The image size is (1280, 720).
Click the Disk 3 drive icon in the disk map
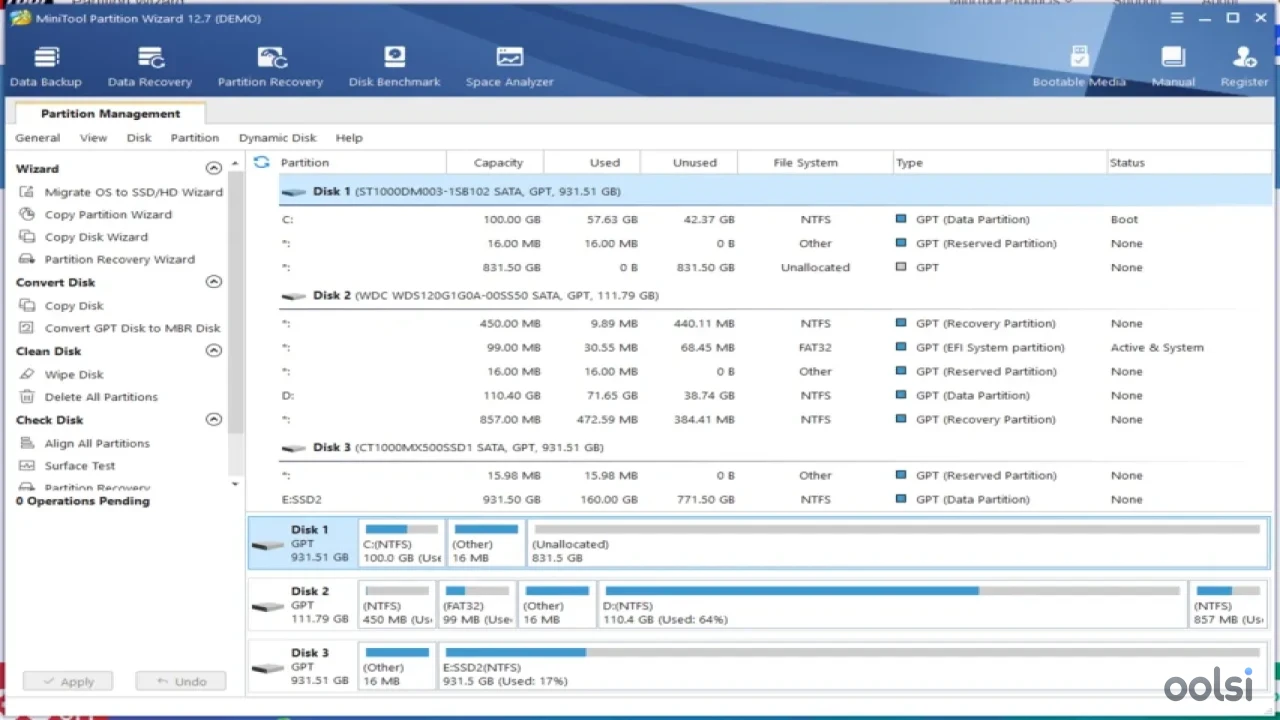click(268, 668)
